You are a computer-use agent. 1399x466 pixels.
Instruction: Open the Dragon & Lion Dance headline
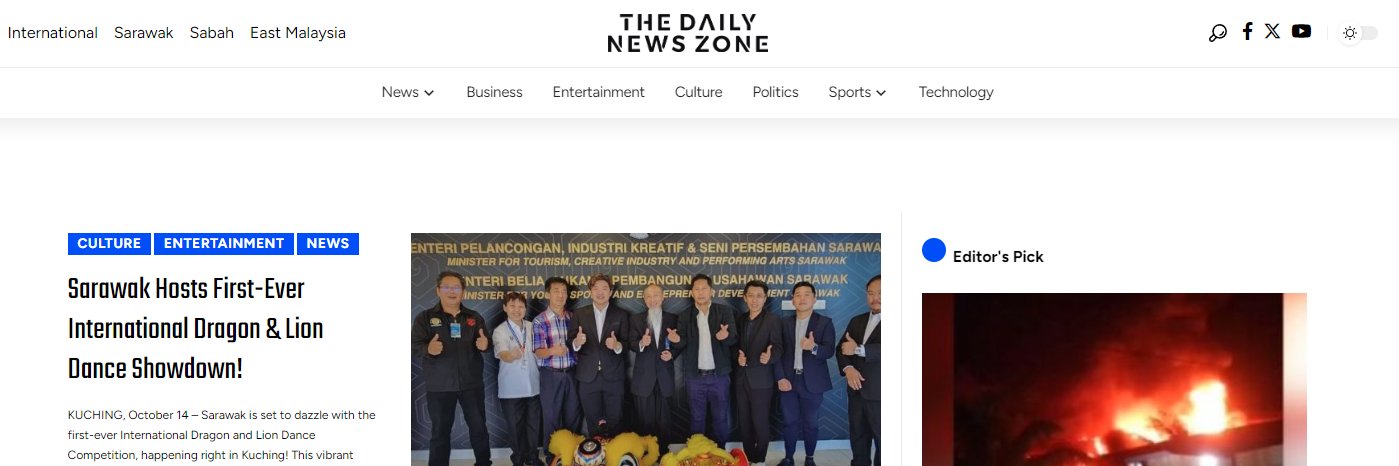196,329
